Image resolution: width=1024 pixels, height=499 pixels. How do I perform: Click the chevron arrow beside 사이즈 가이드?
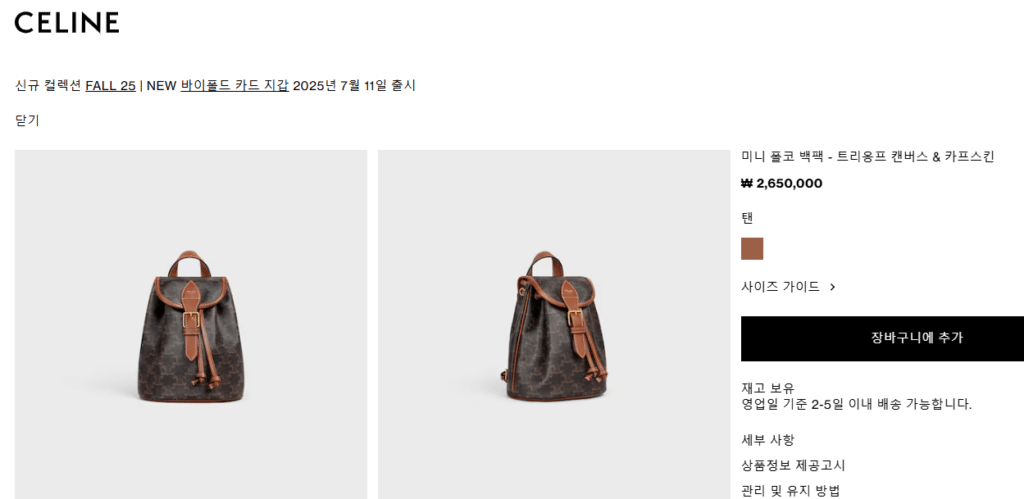pos(832,287)
